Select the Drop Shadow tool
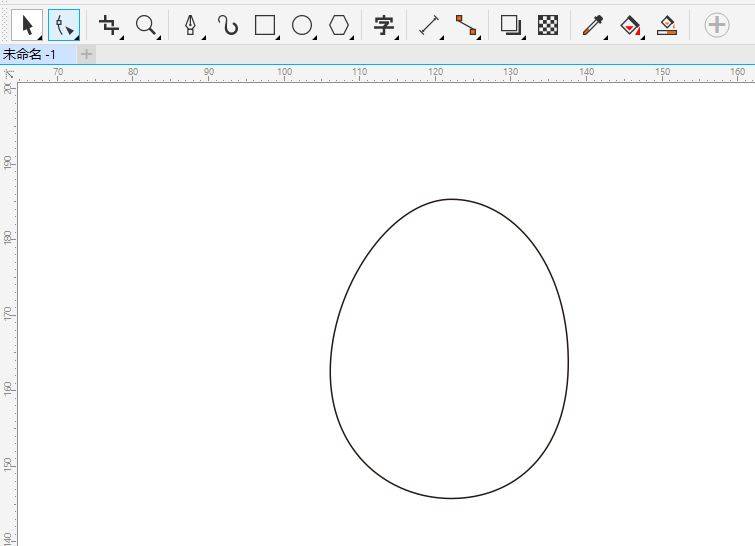The height and width of the screenshot is (546, 755). [x=511, y=25]
